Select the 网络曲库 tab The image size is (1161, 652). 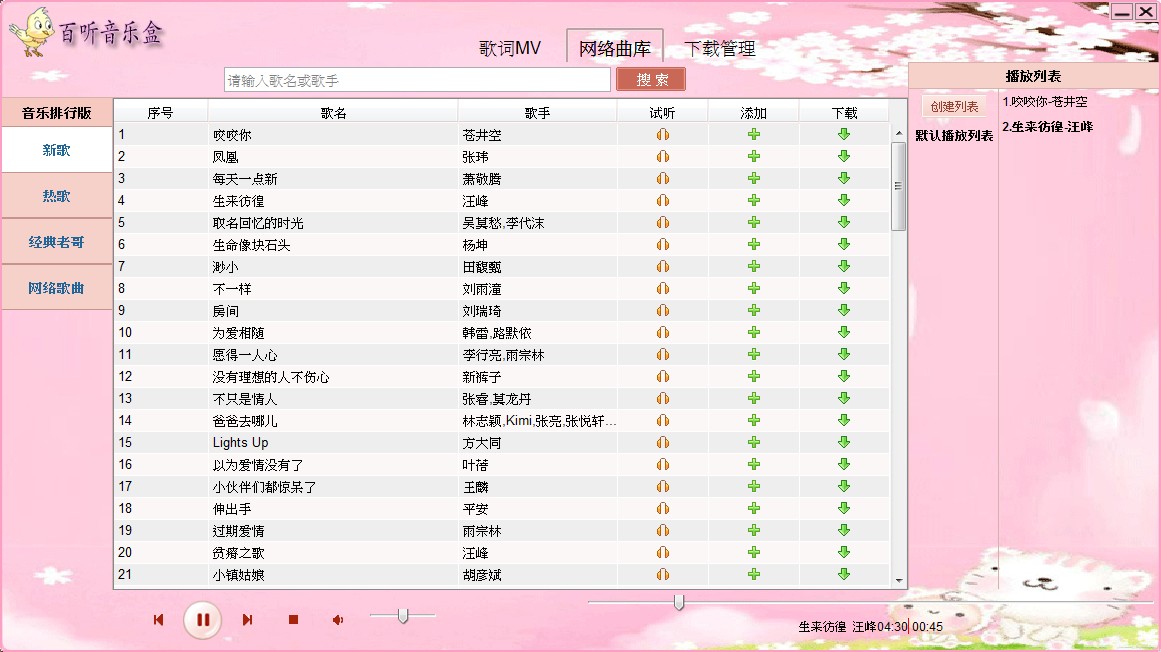615,48
